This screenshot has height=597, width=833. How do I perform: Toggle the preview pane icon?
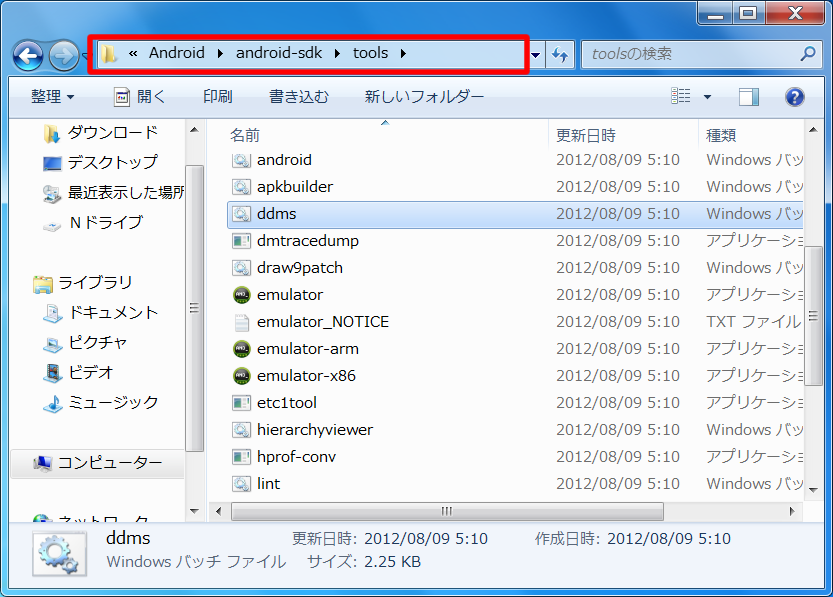(x=749, y=97)
